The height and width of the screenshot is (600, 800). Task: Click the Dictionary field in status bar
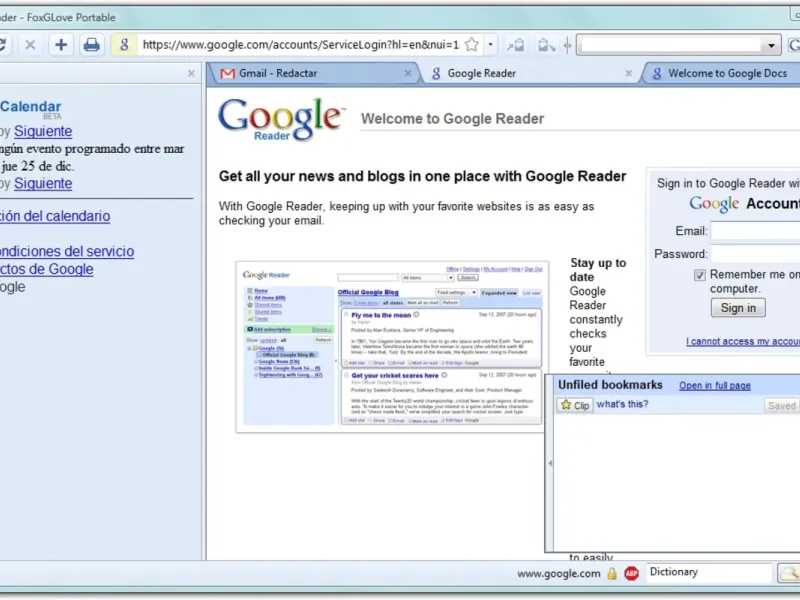(709, 572)
